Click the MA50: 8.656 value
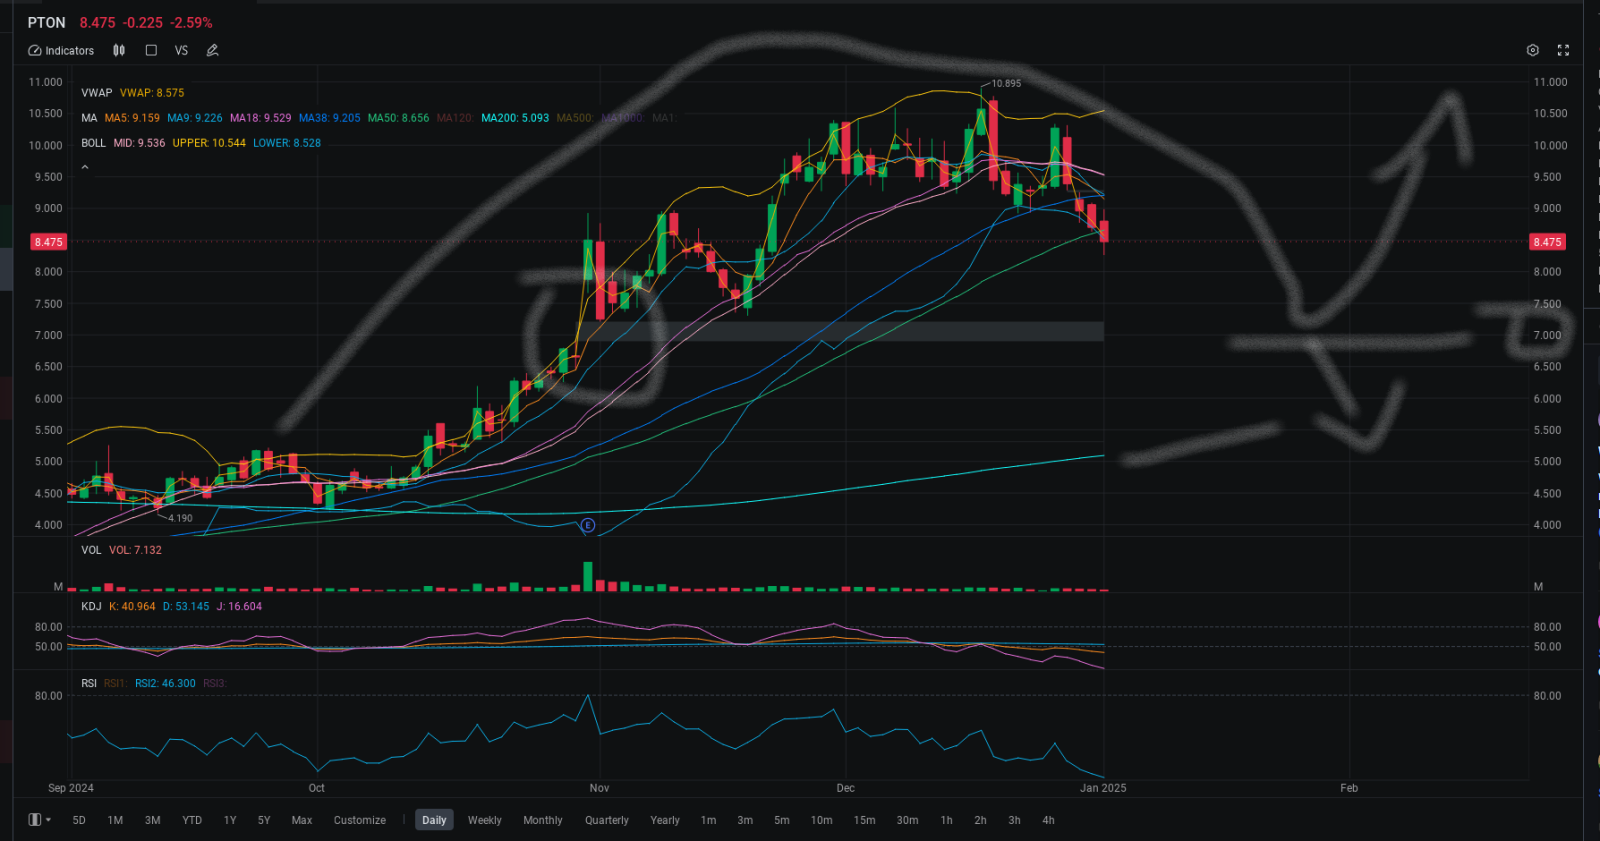The width and height of the screenshot is (1600, 841). click(x=398, y=118)
